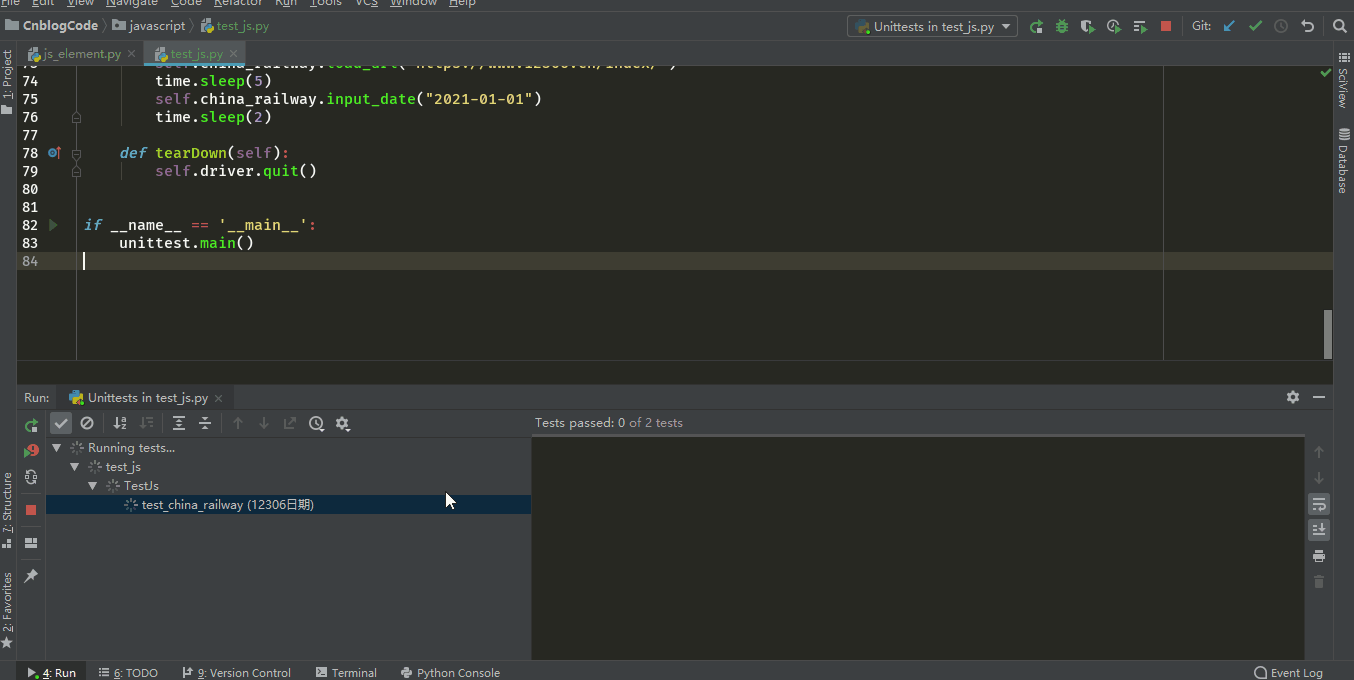Toggle auto-test rerun icon
This screenshot has width=1354, height=680.
pos(31,477)
